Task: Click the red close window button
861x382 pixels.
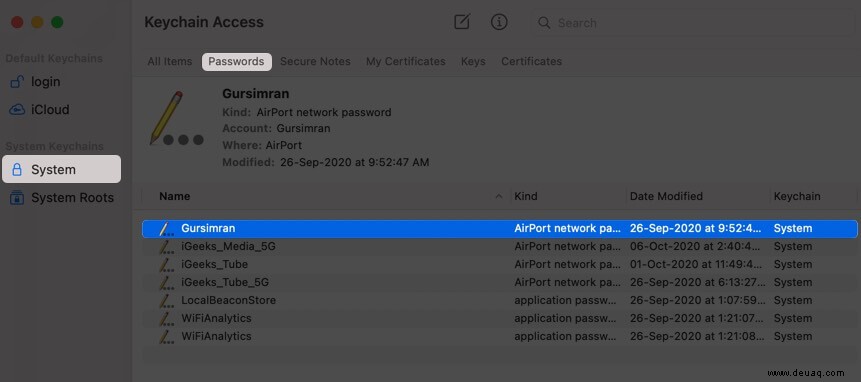Action: (18, 23)
